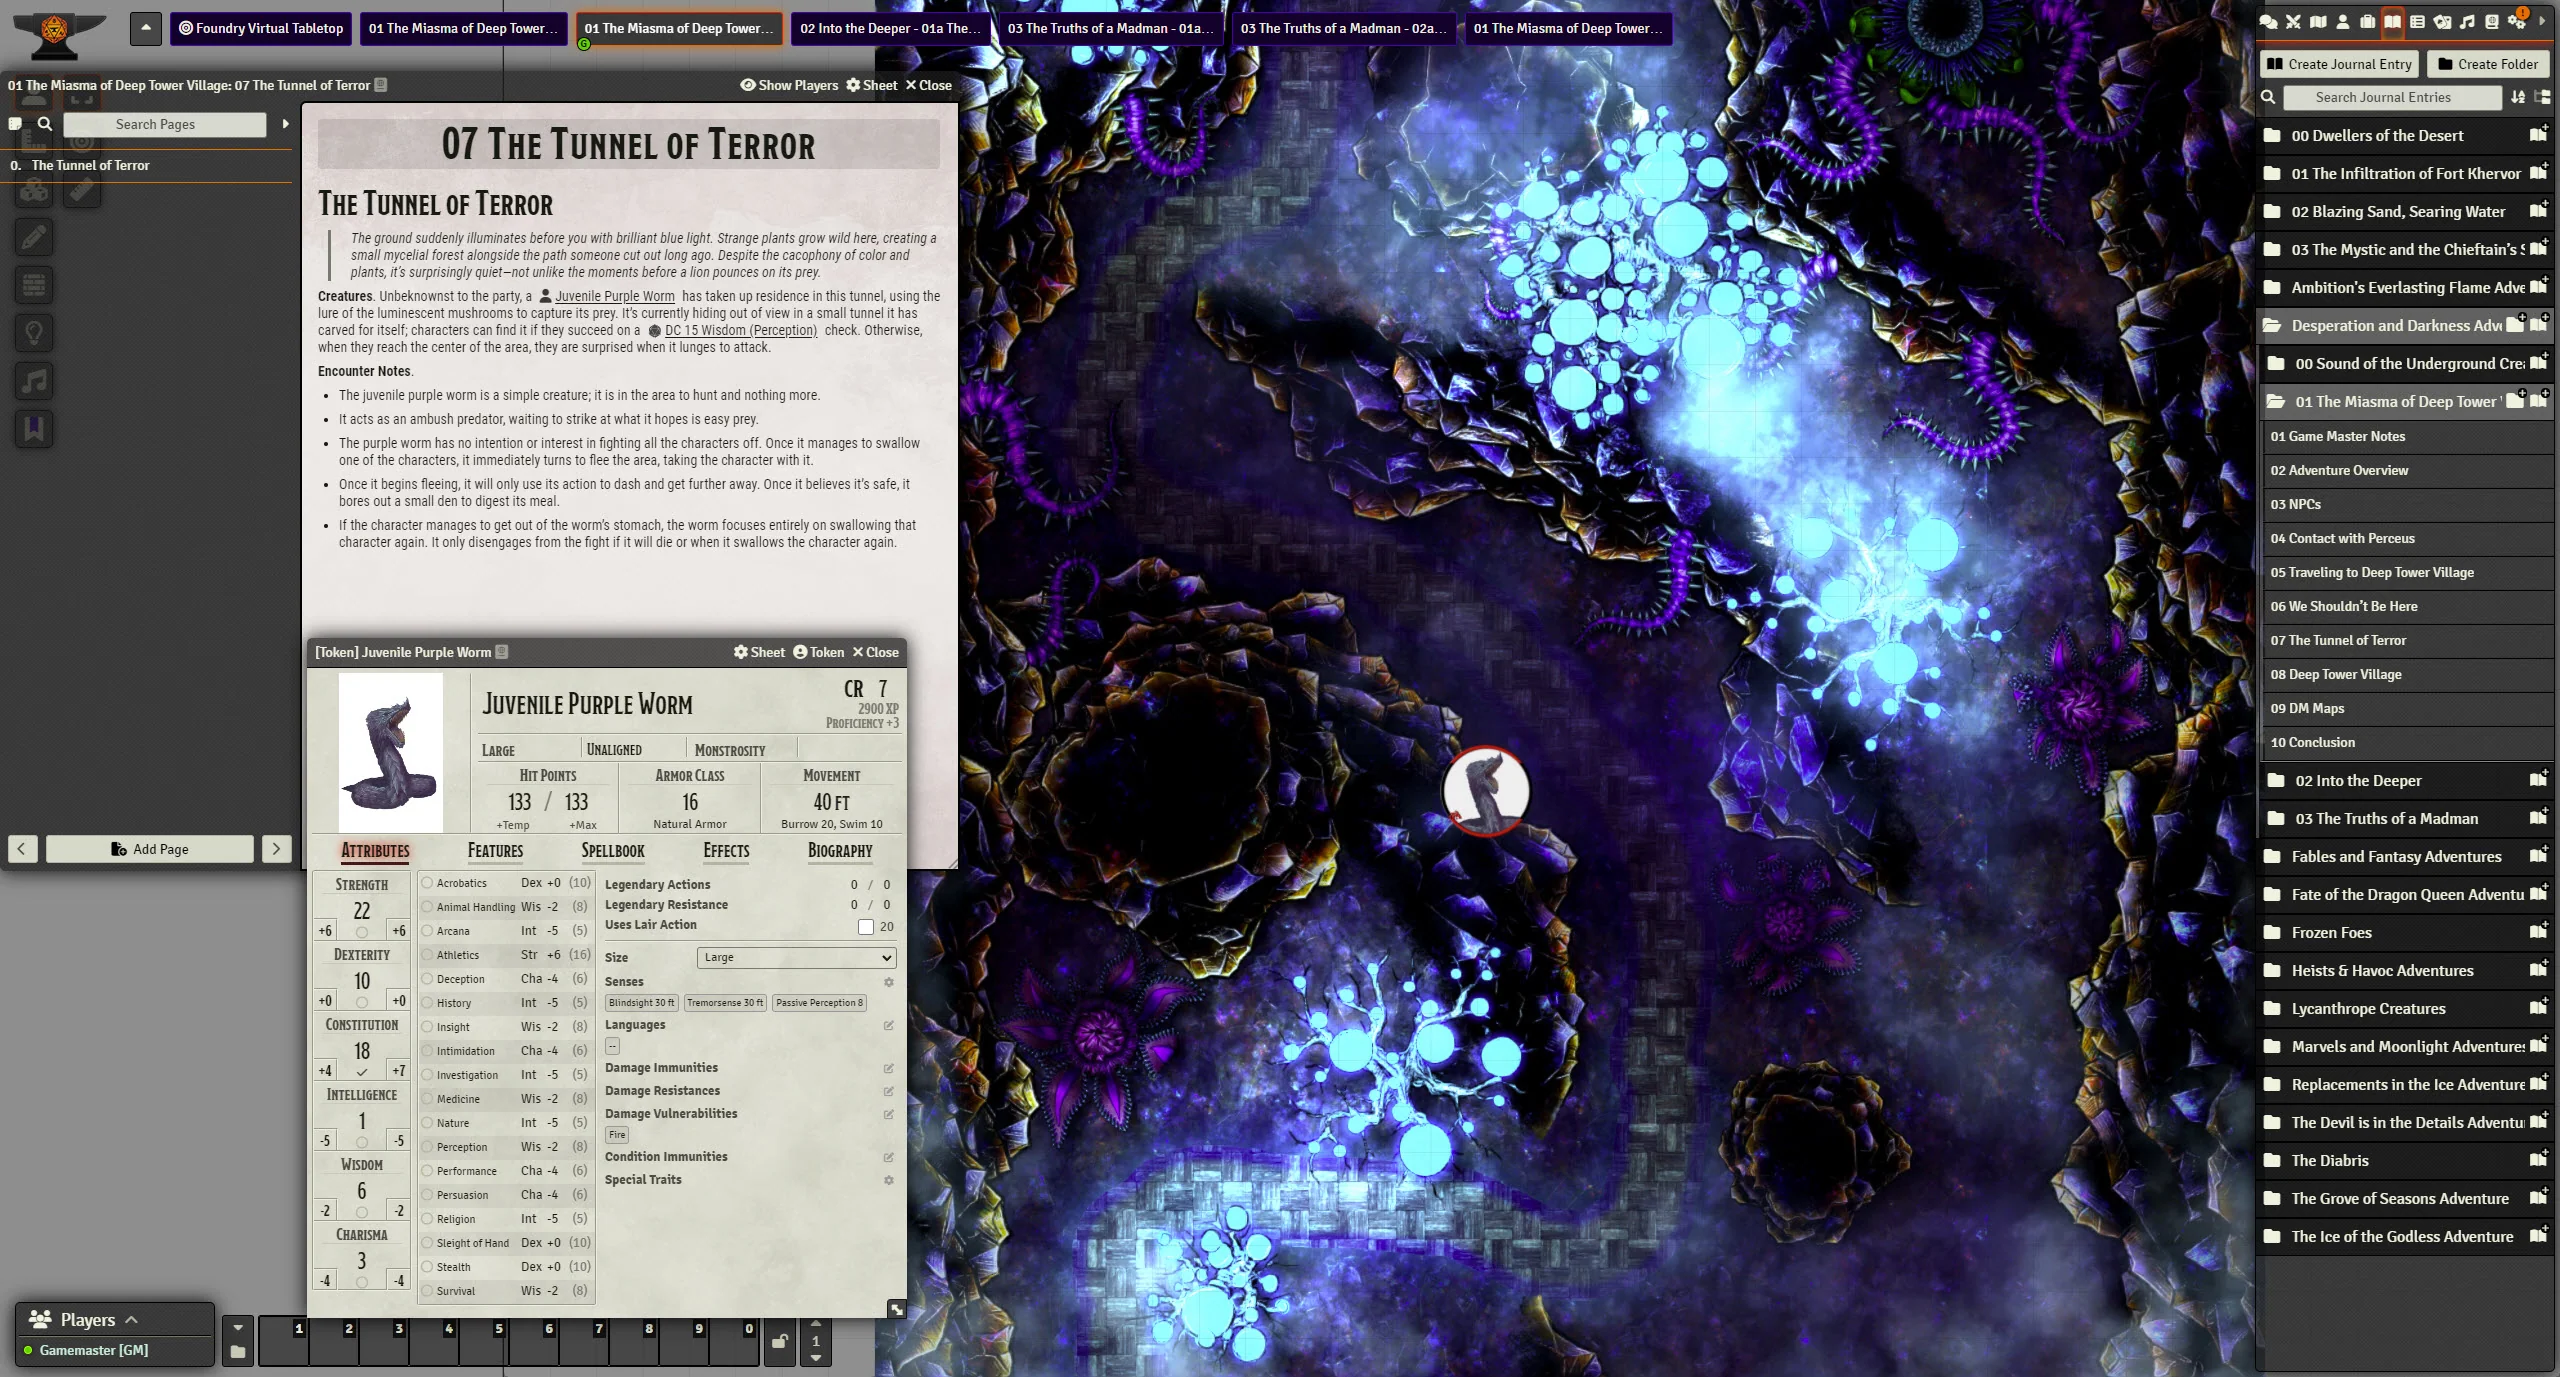
Task: Open the Combat Encounters sidebar tab
Action: coord(2293,22)
